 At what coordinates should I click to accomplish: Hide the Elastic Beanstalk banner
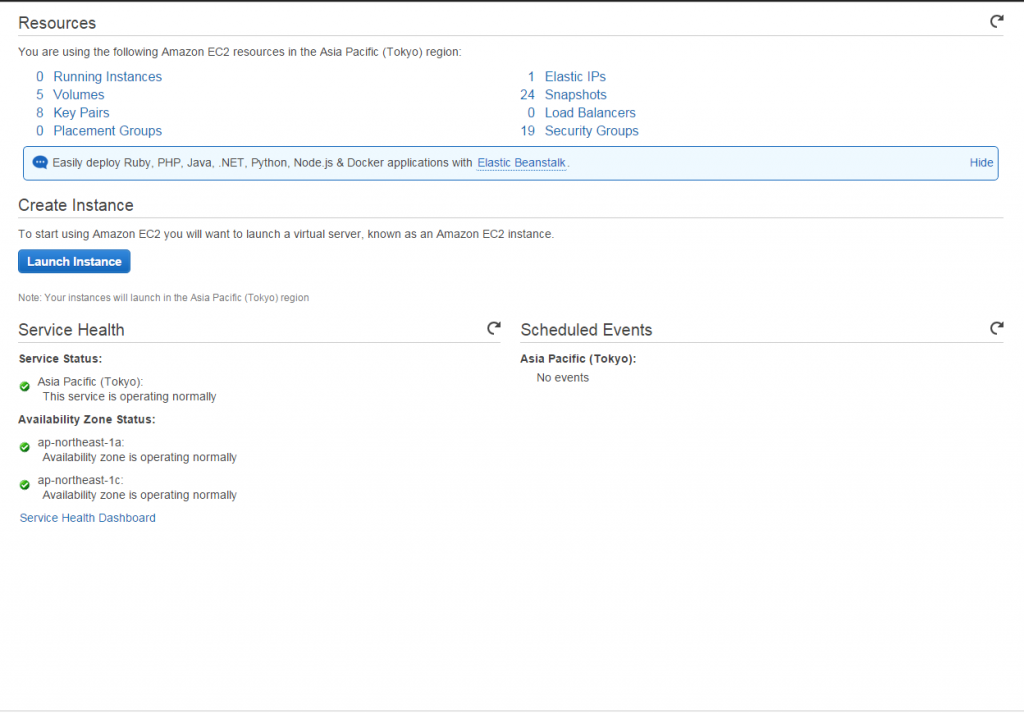(981, 163)
